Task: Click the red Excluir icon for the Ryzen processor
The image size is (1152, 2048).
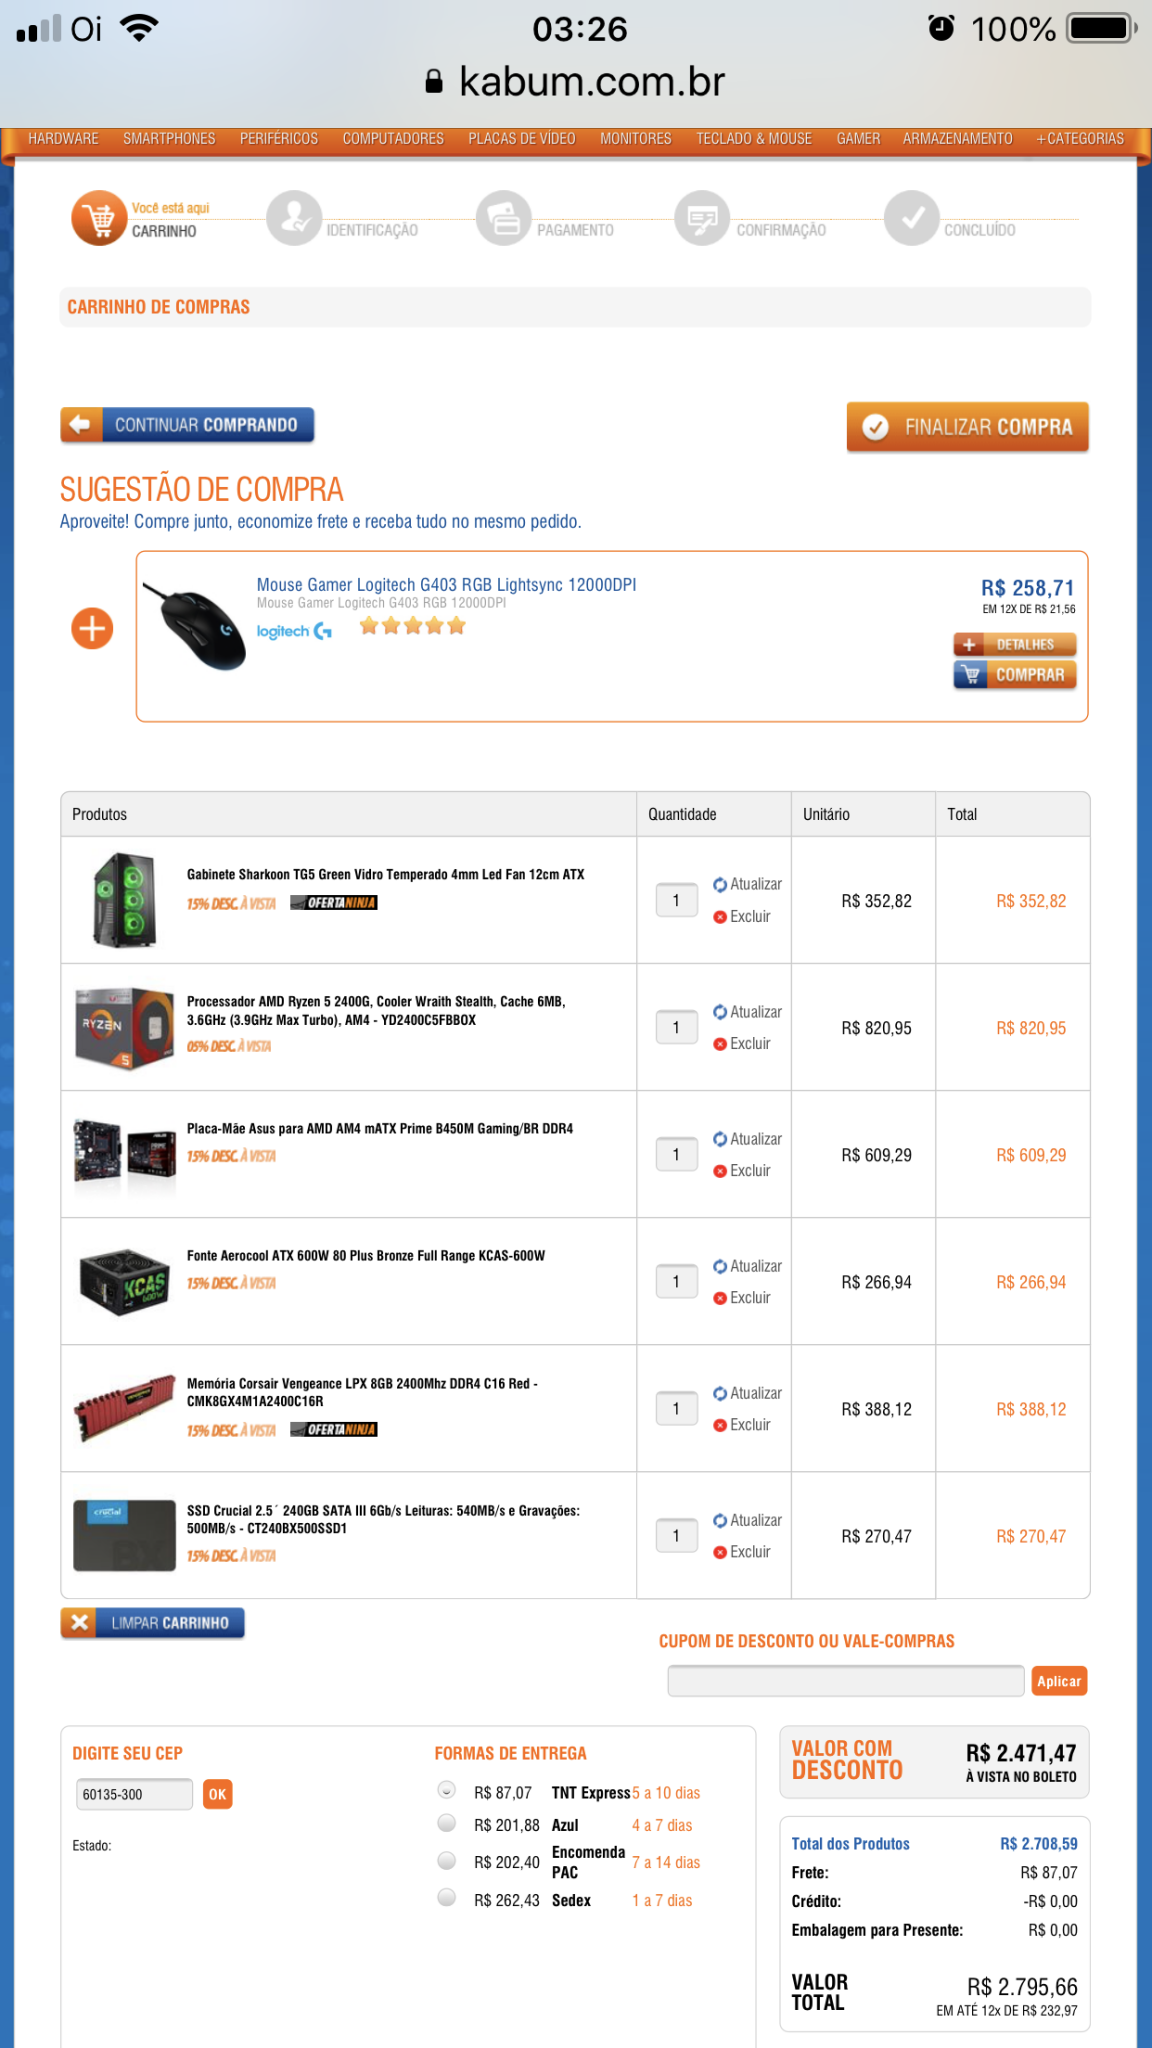Action: (x=719, y=1044)
